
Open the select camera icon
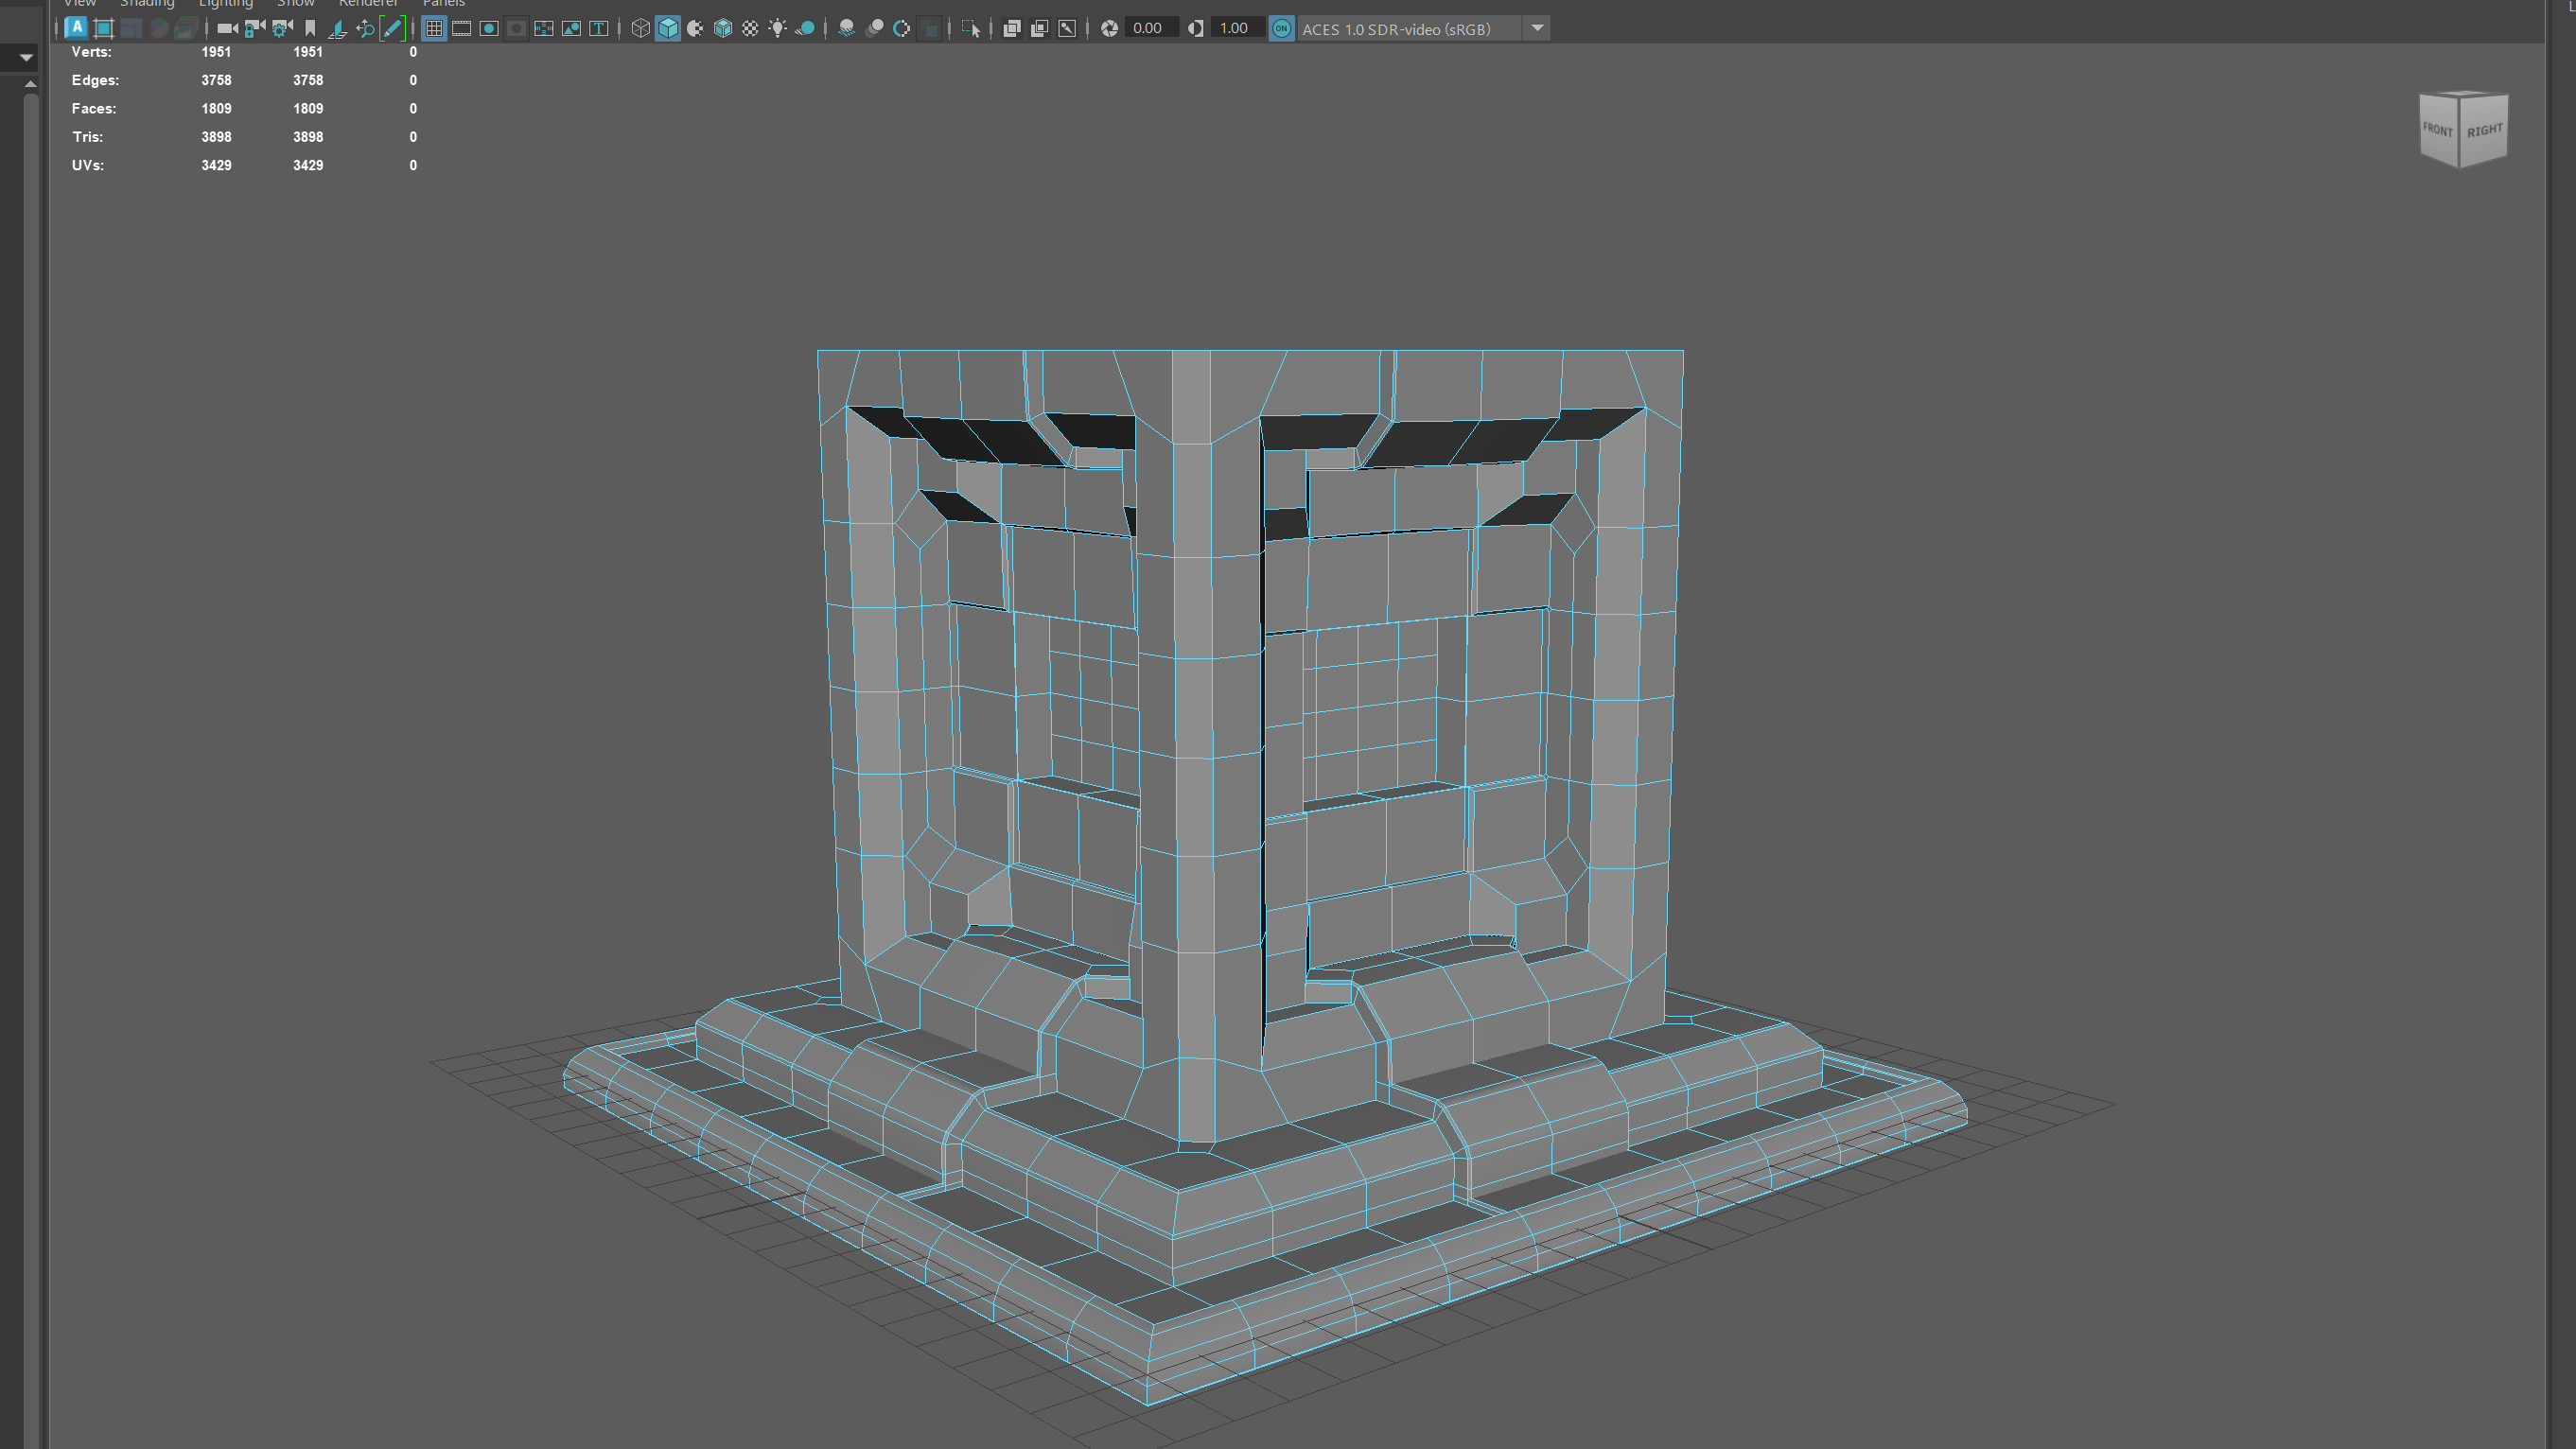(x=227, y=29)
